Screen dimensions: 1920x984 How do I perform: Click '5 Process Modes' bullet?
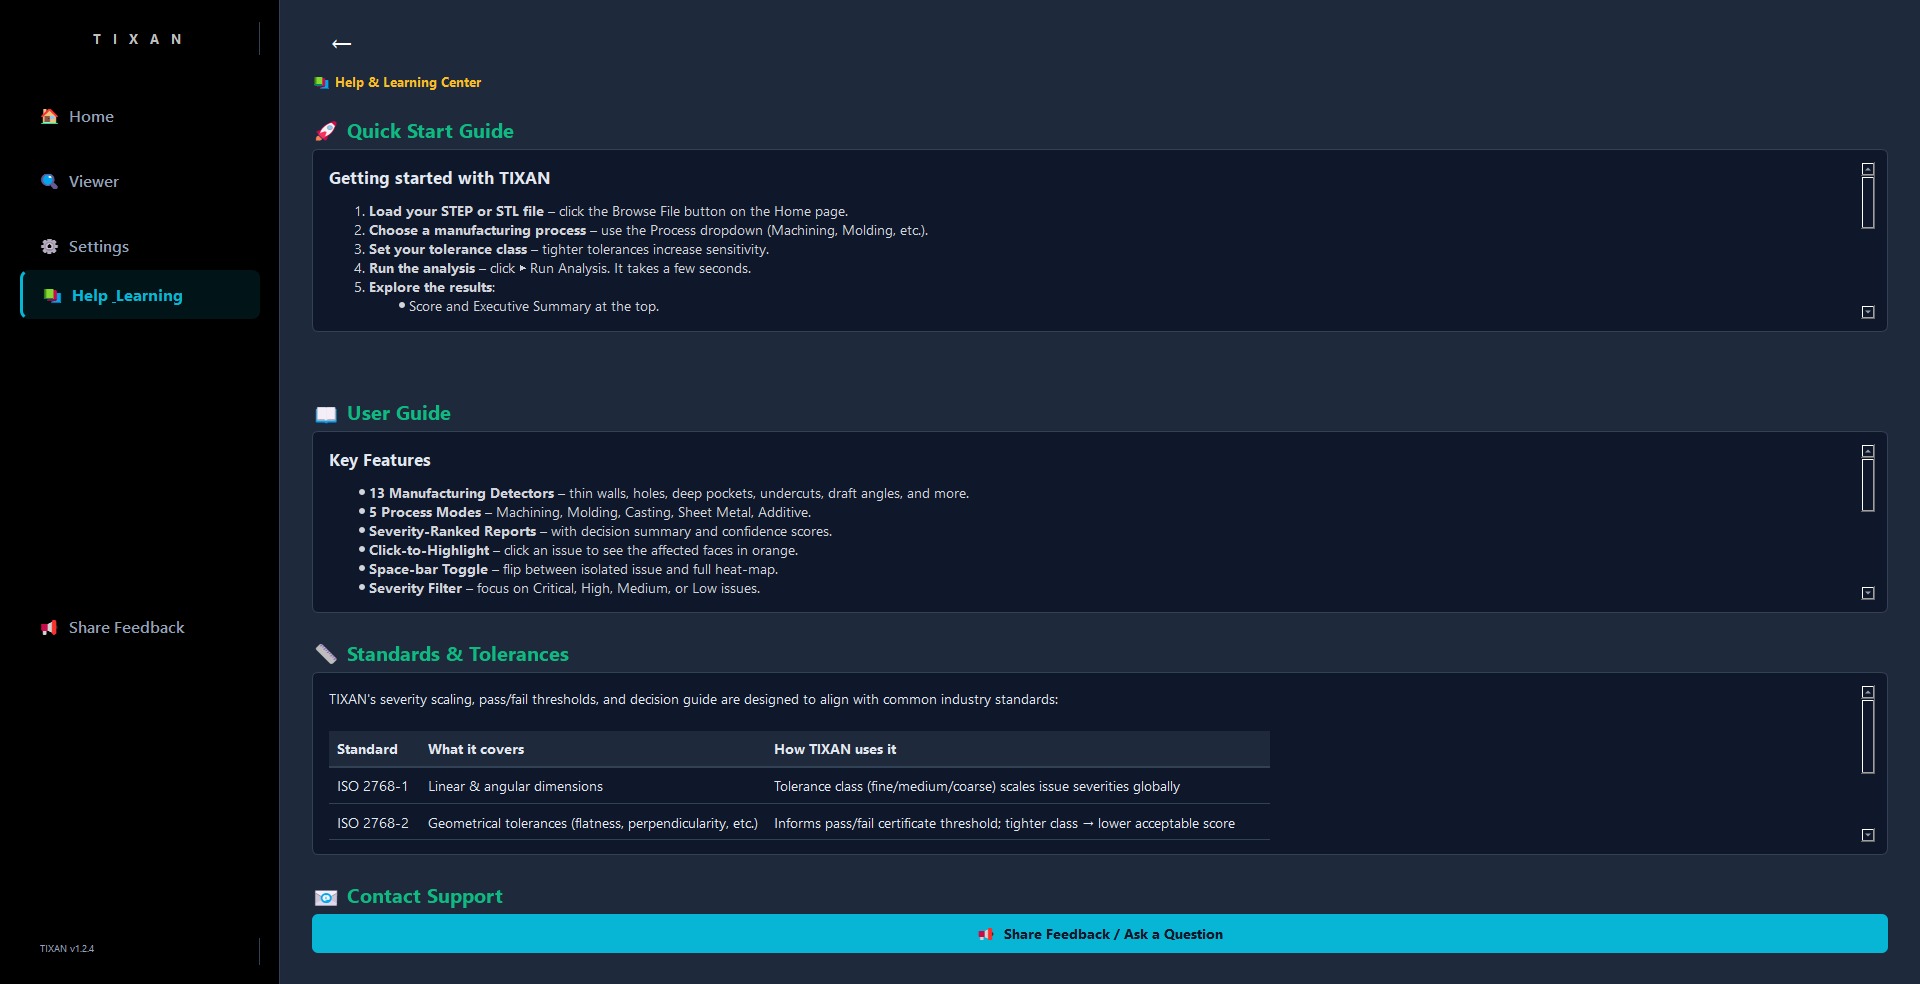pos(425,513)
